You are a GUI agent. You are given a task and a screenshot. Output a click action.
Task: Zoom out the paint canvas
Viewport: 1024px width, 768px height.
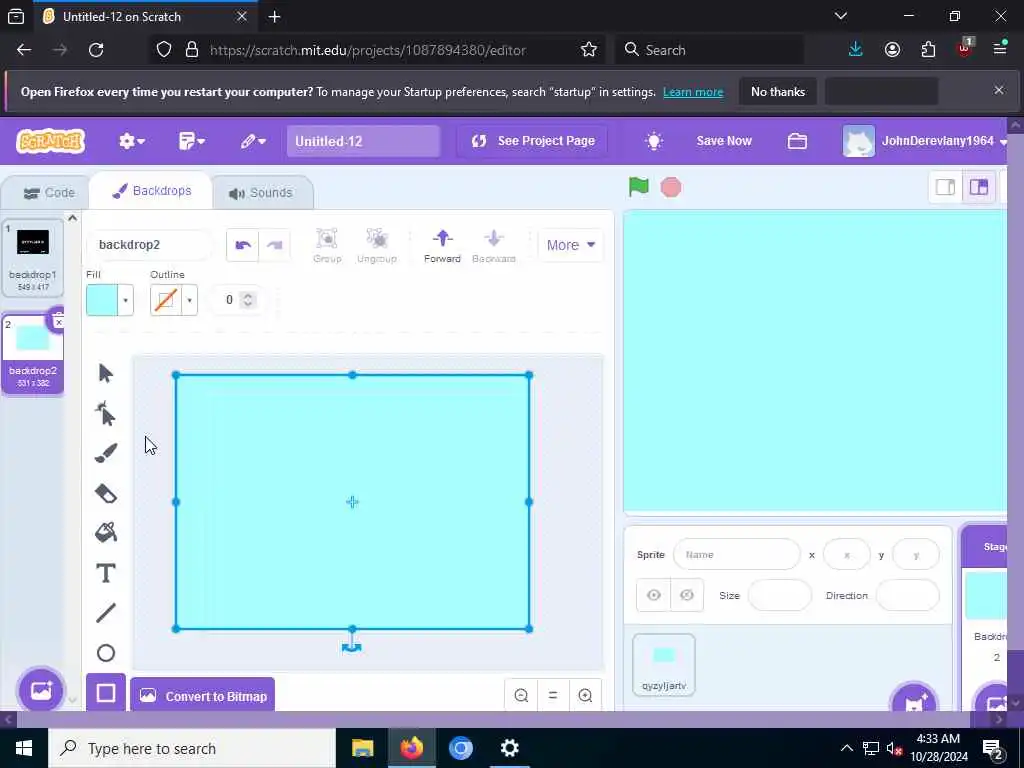click(521, 696)
